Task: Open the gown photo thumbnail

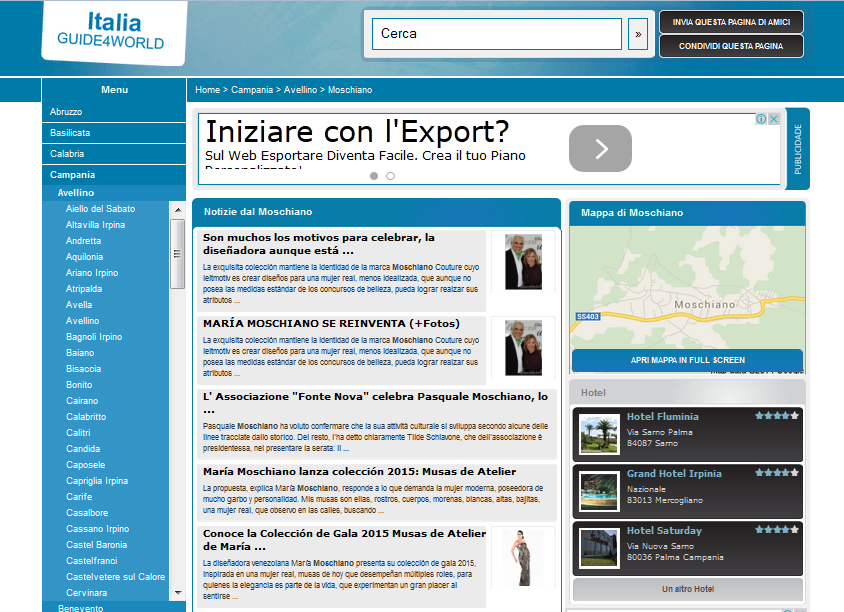Action: click(523, 558)
